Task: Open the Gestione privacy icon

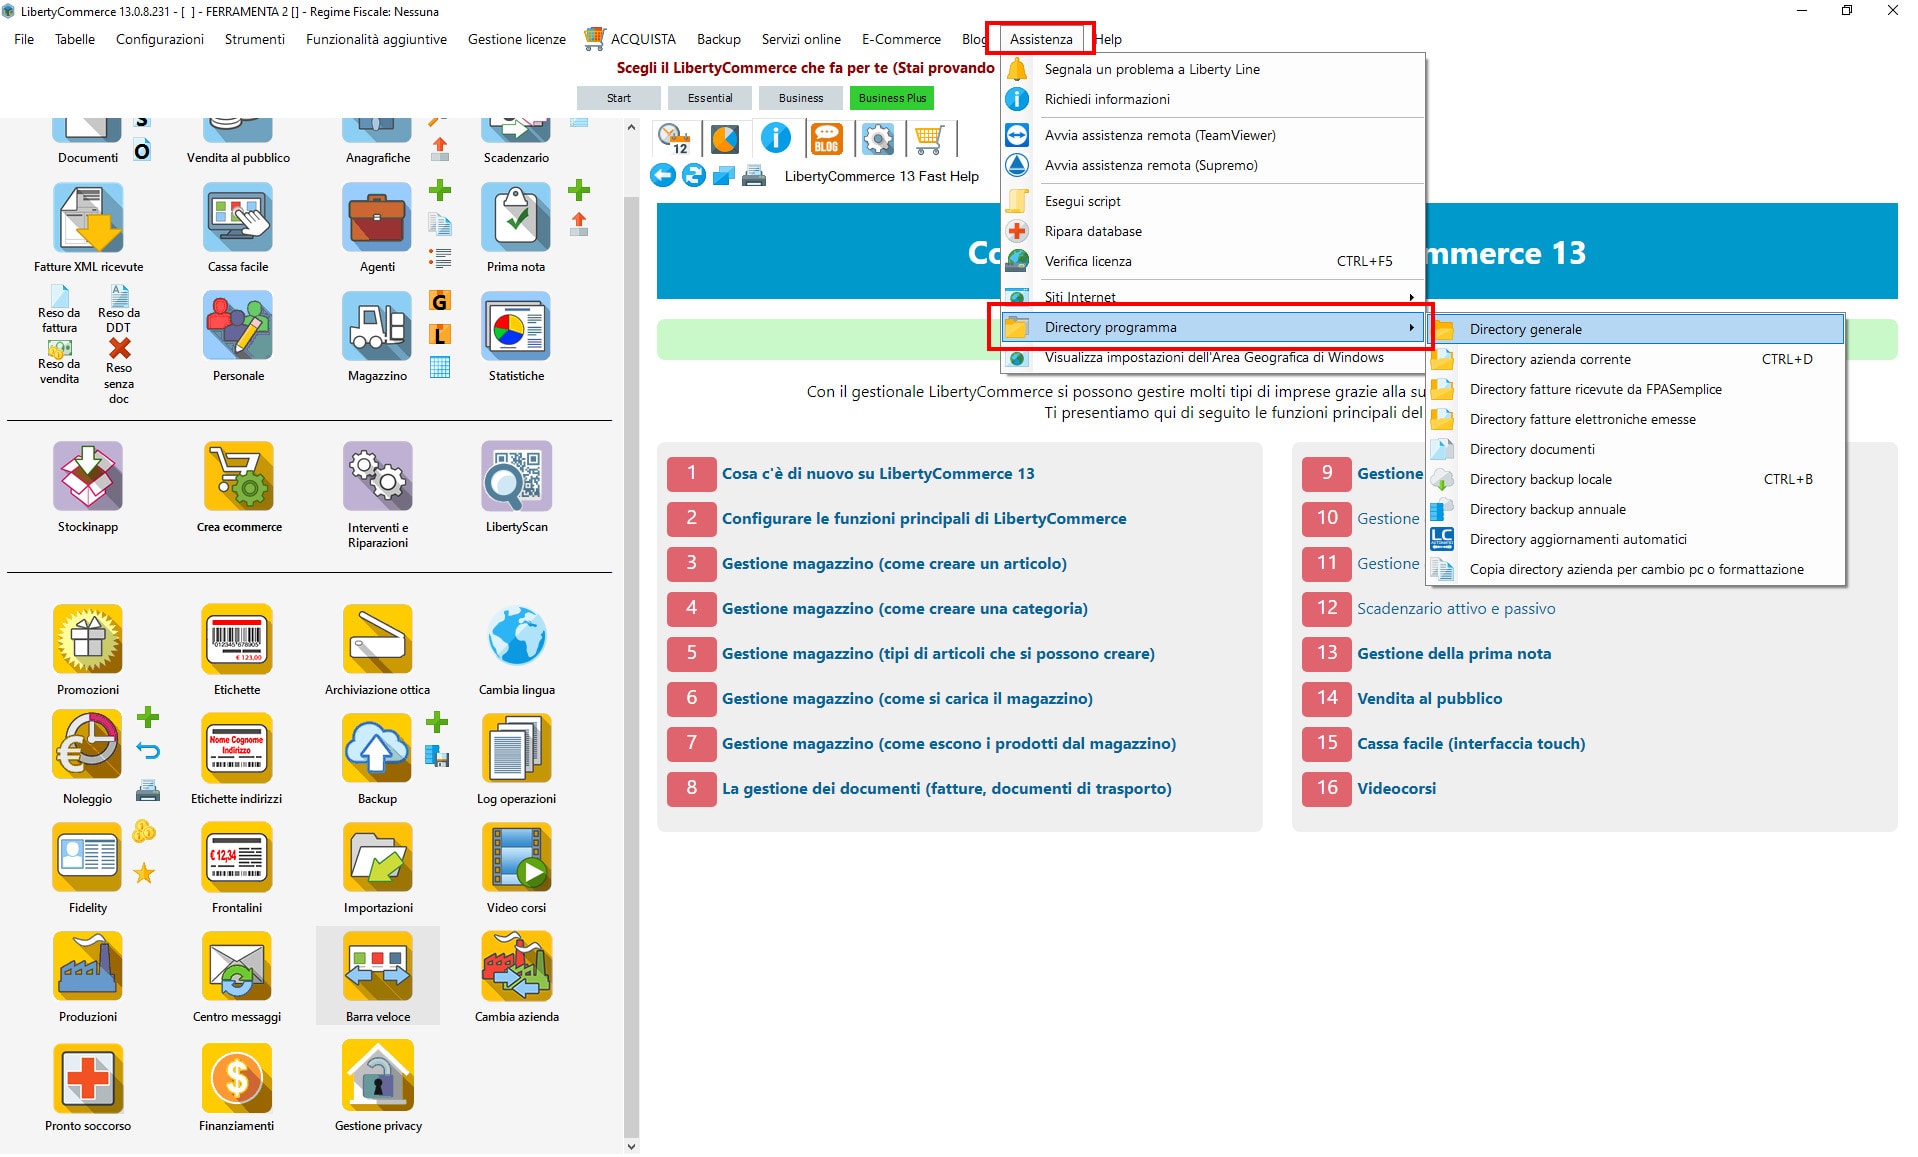Action: click(x=377, y=1076)
